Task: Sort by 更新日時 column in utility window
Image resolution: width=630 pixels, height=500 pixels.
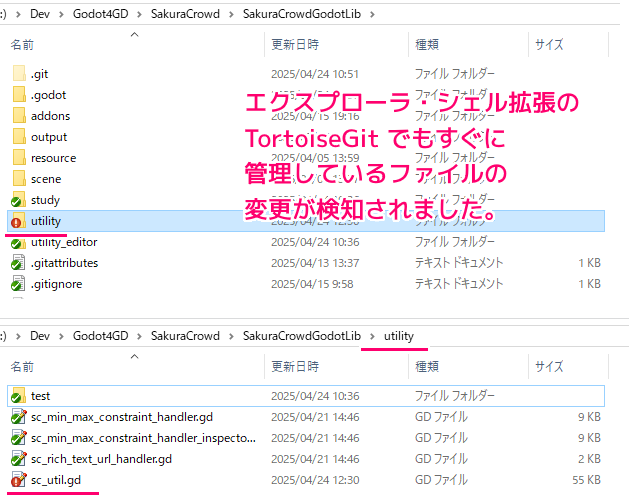Action: pos(295,367)
